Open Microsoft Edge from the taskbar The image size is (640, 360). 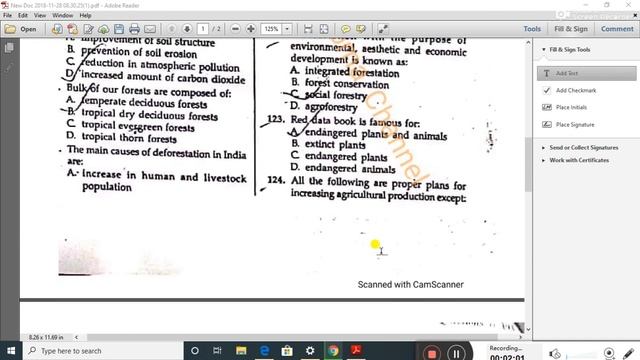(264, 351)
